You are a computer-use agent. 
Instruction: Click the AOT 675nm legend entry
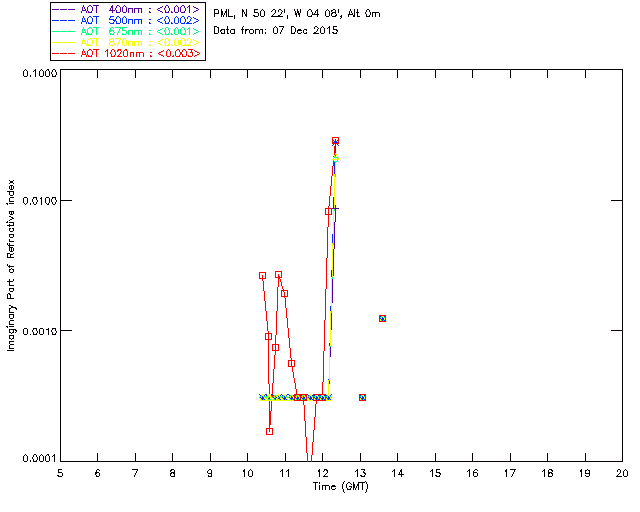click(128, 31)
